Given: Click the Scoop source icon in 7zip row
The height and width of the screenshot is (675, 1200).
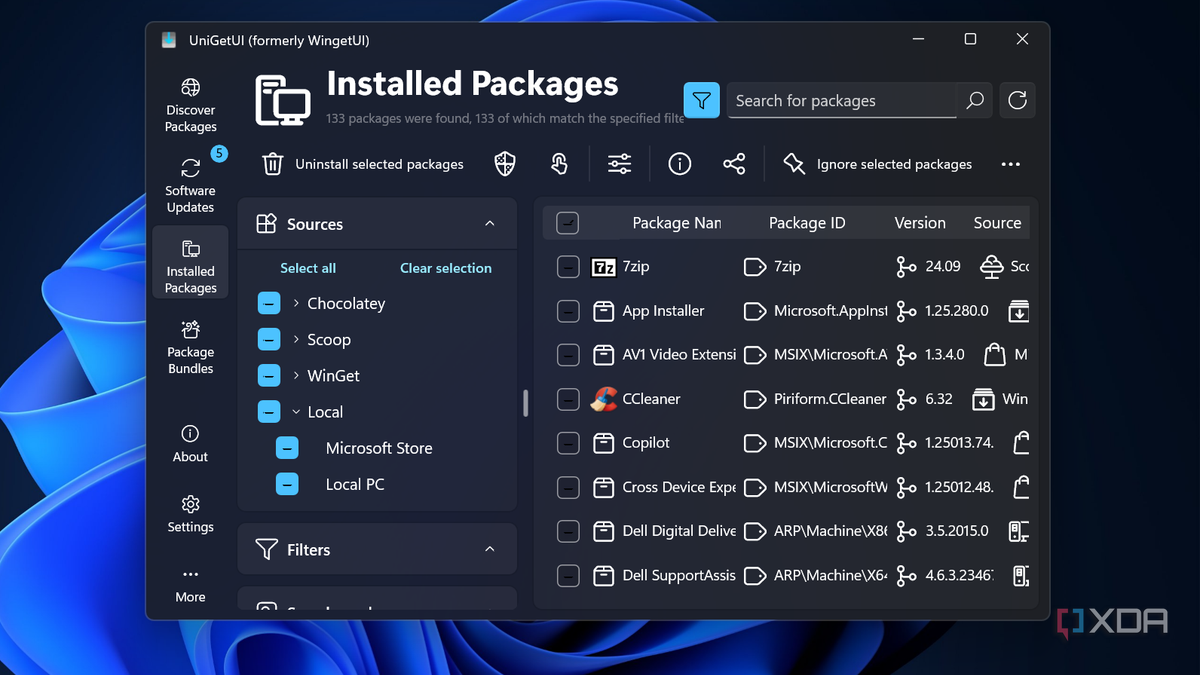Looking at the screenshot, I should tap(992, 267).
